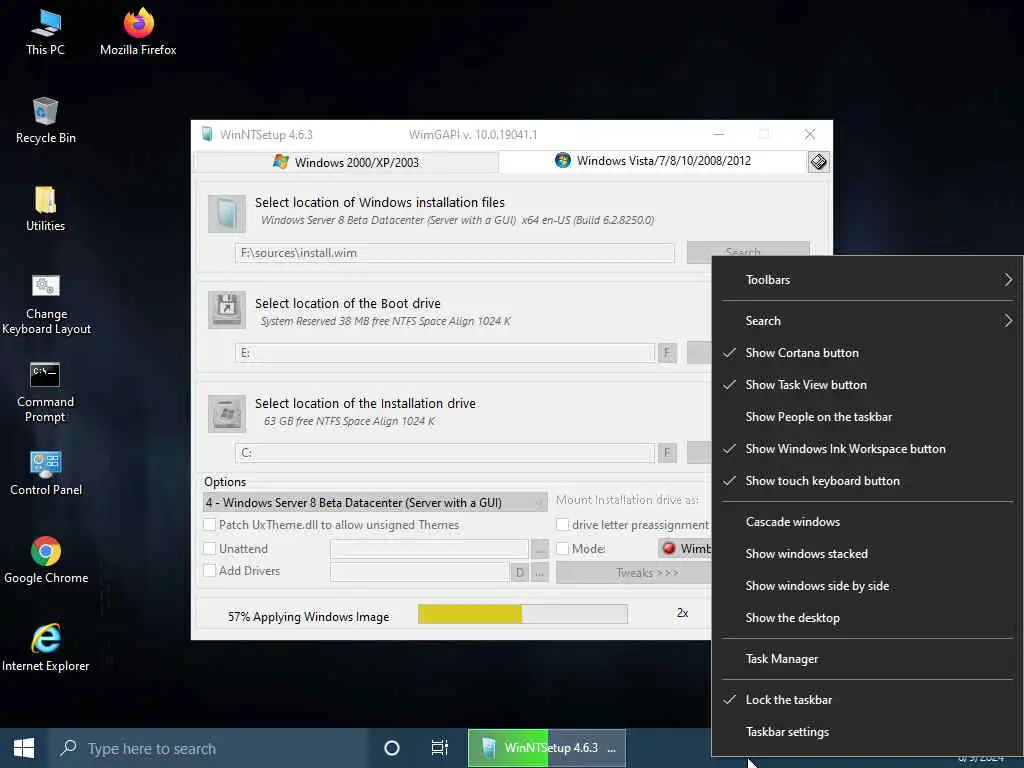Viewport: 1024px width, 768px height.
Task: Click the install.wim path field
Action: 455,253
